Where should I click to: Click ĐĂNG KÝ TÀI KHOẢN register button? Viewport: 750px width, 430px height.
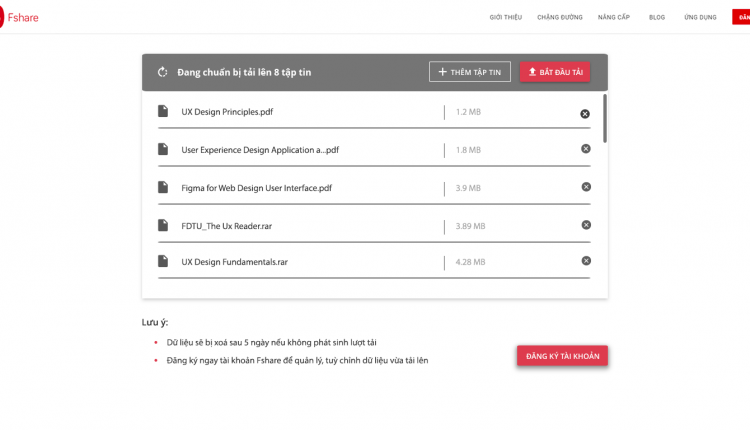pyautogui.click(x=562, y=356)
